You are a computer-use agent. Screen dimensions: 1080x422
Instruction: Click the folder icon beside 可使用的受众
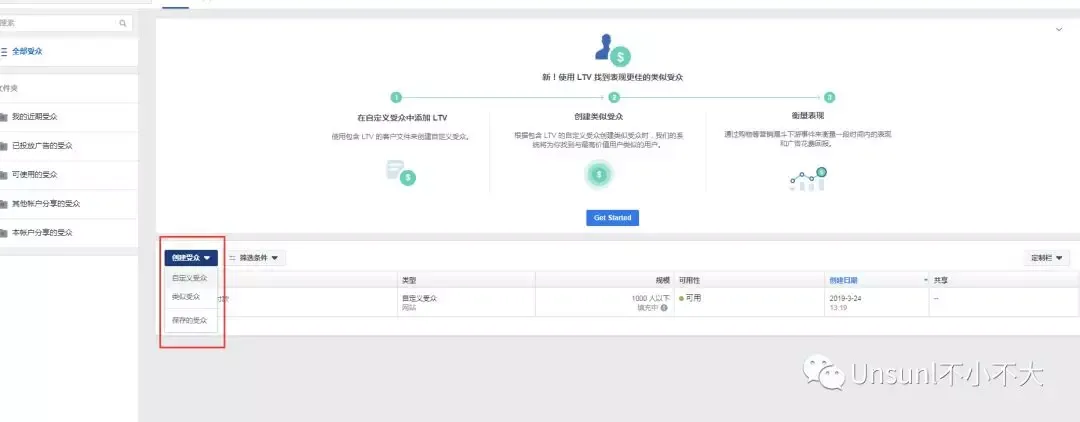(x=3, y=175)
